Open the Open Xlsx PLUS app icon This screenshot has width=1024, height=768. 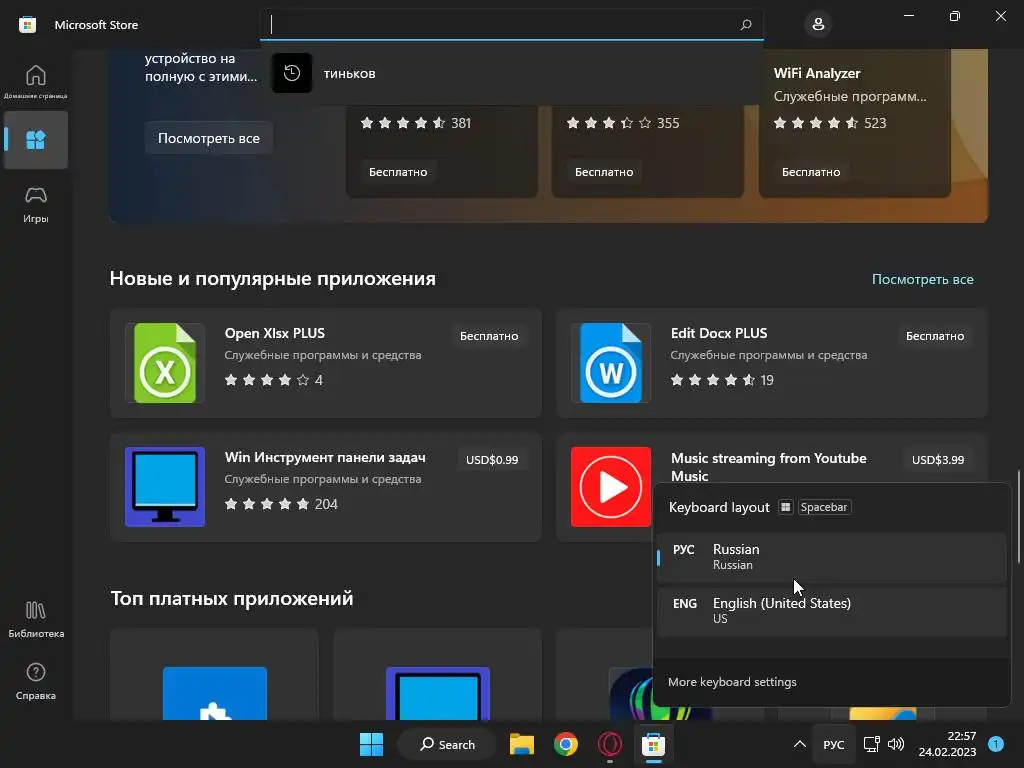click(x=165, y=363)
